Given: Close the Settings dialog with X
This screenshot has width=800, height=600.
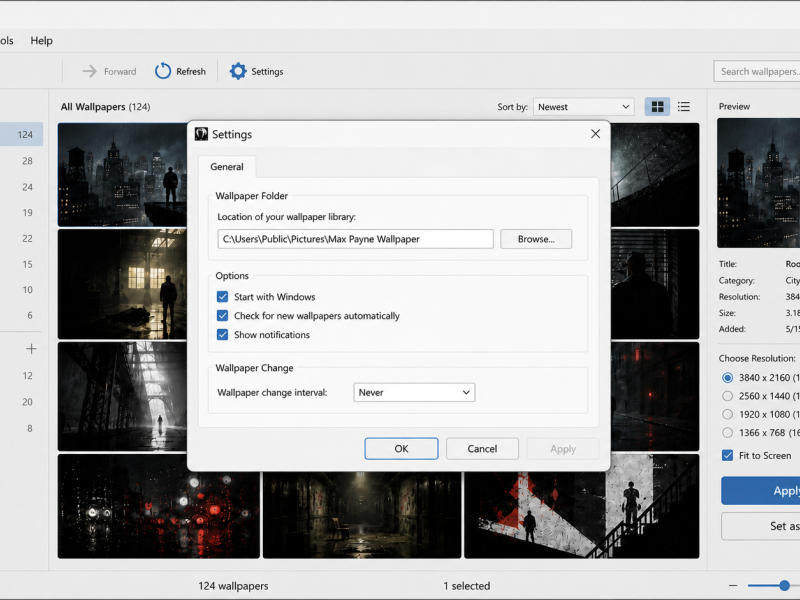Looking at the screenshot, I should [595, 134].
